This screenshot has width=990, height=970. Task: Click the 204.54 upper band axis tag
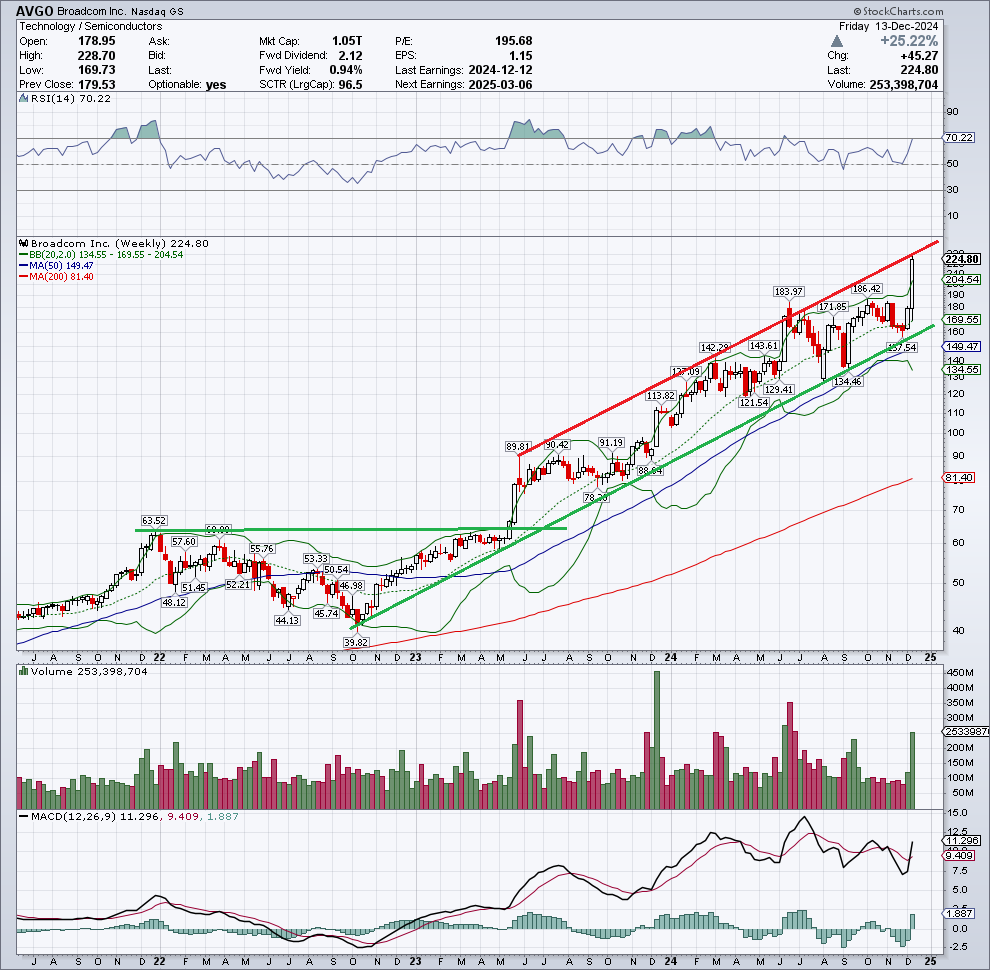point(962,279)
